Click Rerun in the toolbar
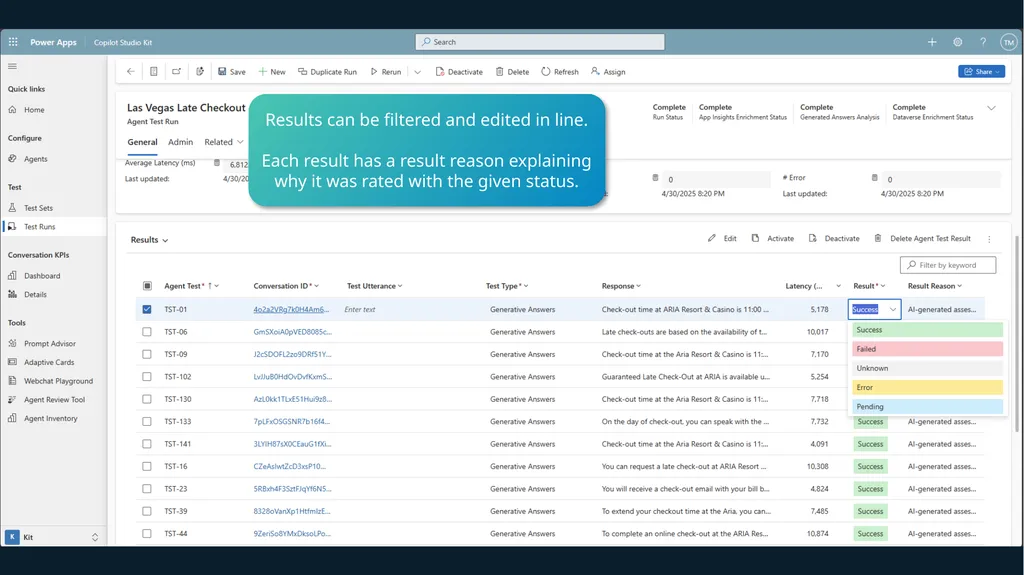Image resolution: width=1024 pixels, height=575 pixels. click(386, 72)
